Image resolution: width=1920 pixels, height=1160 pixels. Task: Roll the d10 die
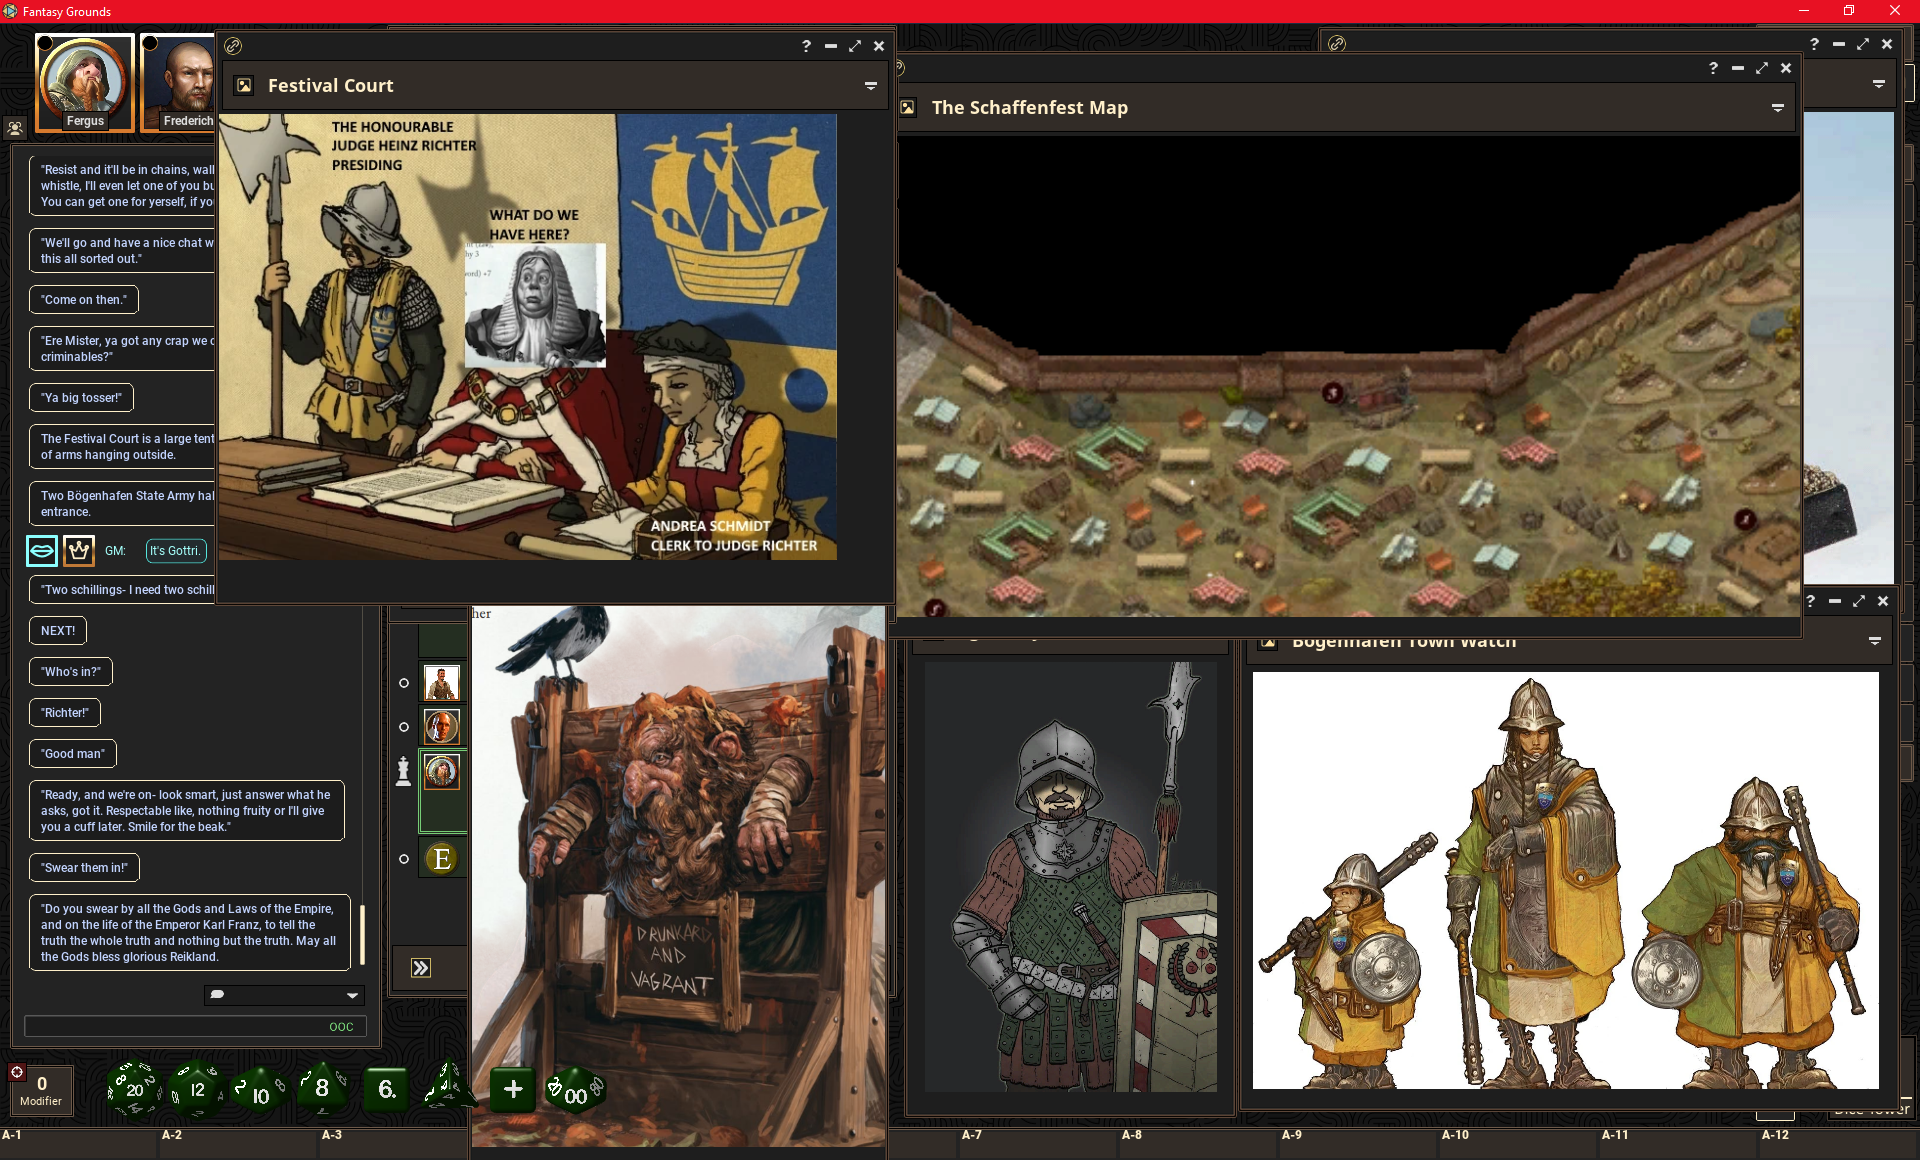pyautogui.click(x=259, y=1091)
